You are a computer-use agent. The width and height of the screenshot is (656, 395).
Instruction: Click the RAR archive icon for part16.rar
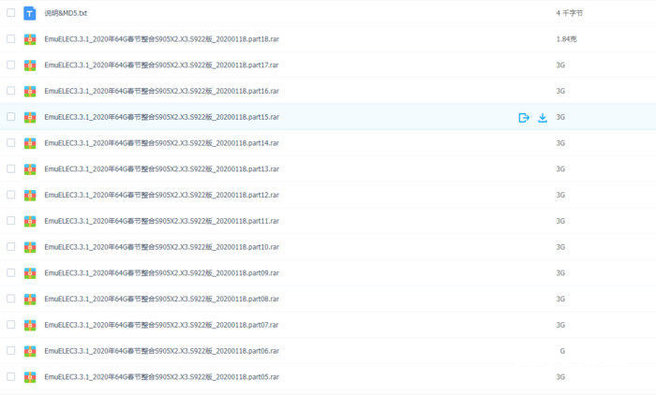[x=30, y=91]
